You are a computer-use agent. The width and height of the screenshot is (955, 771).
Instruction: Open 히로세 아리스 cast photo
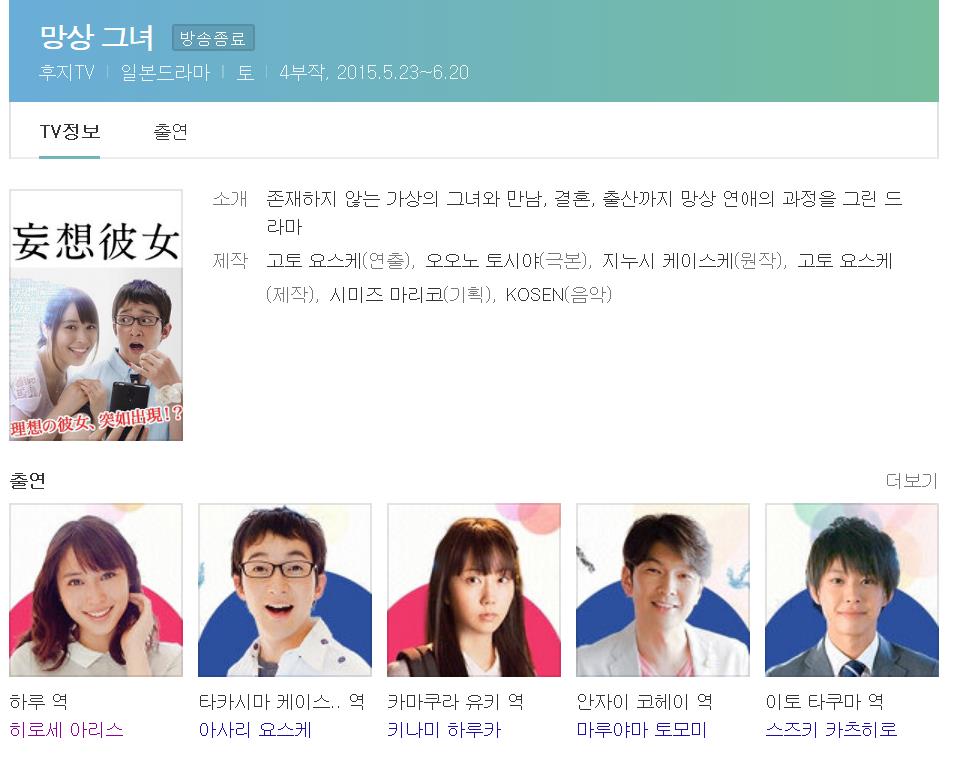coord(96,590)
